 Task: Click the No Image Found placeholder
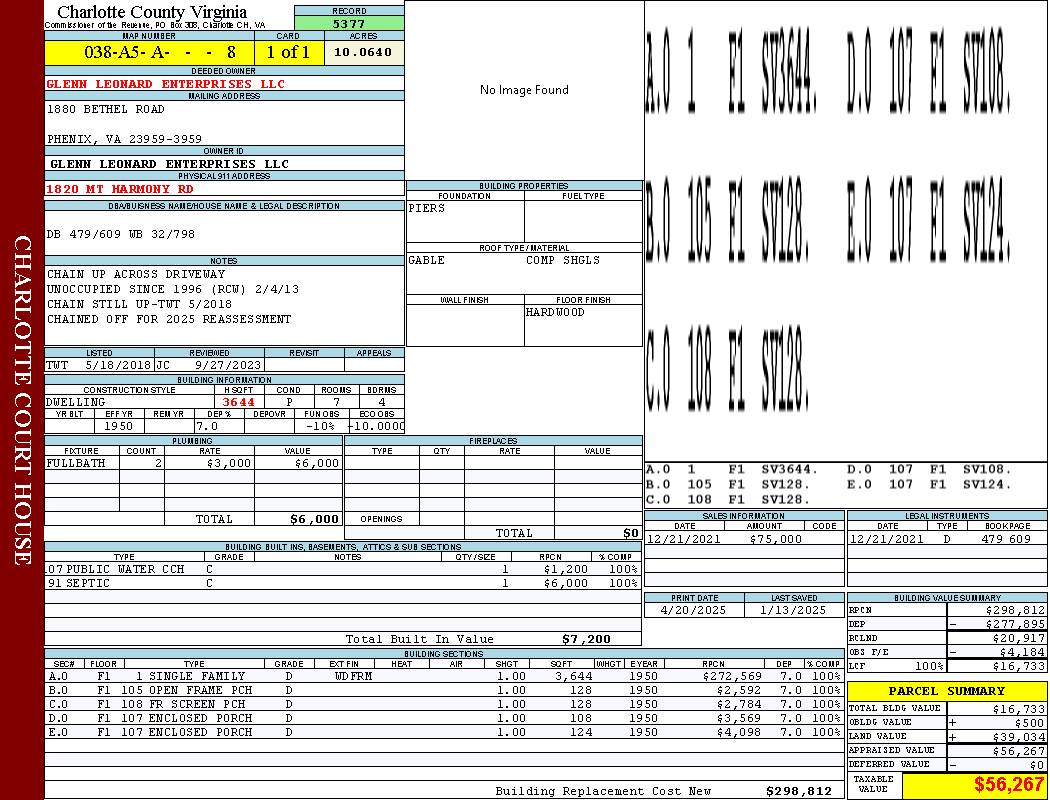524,90
